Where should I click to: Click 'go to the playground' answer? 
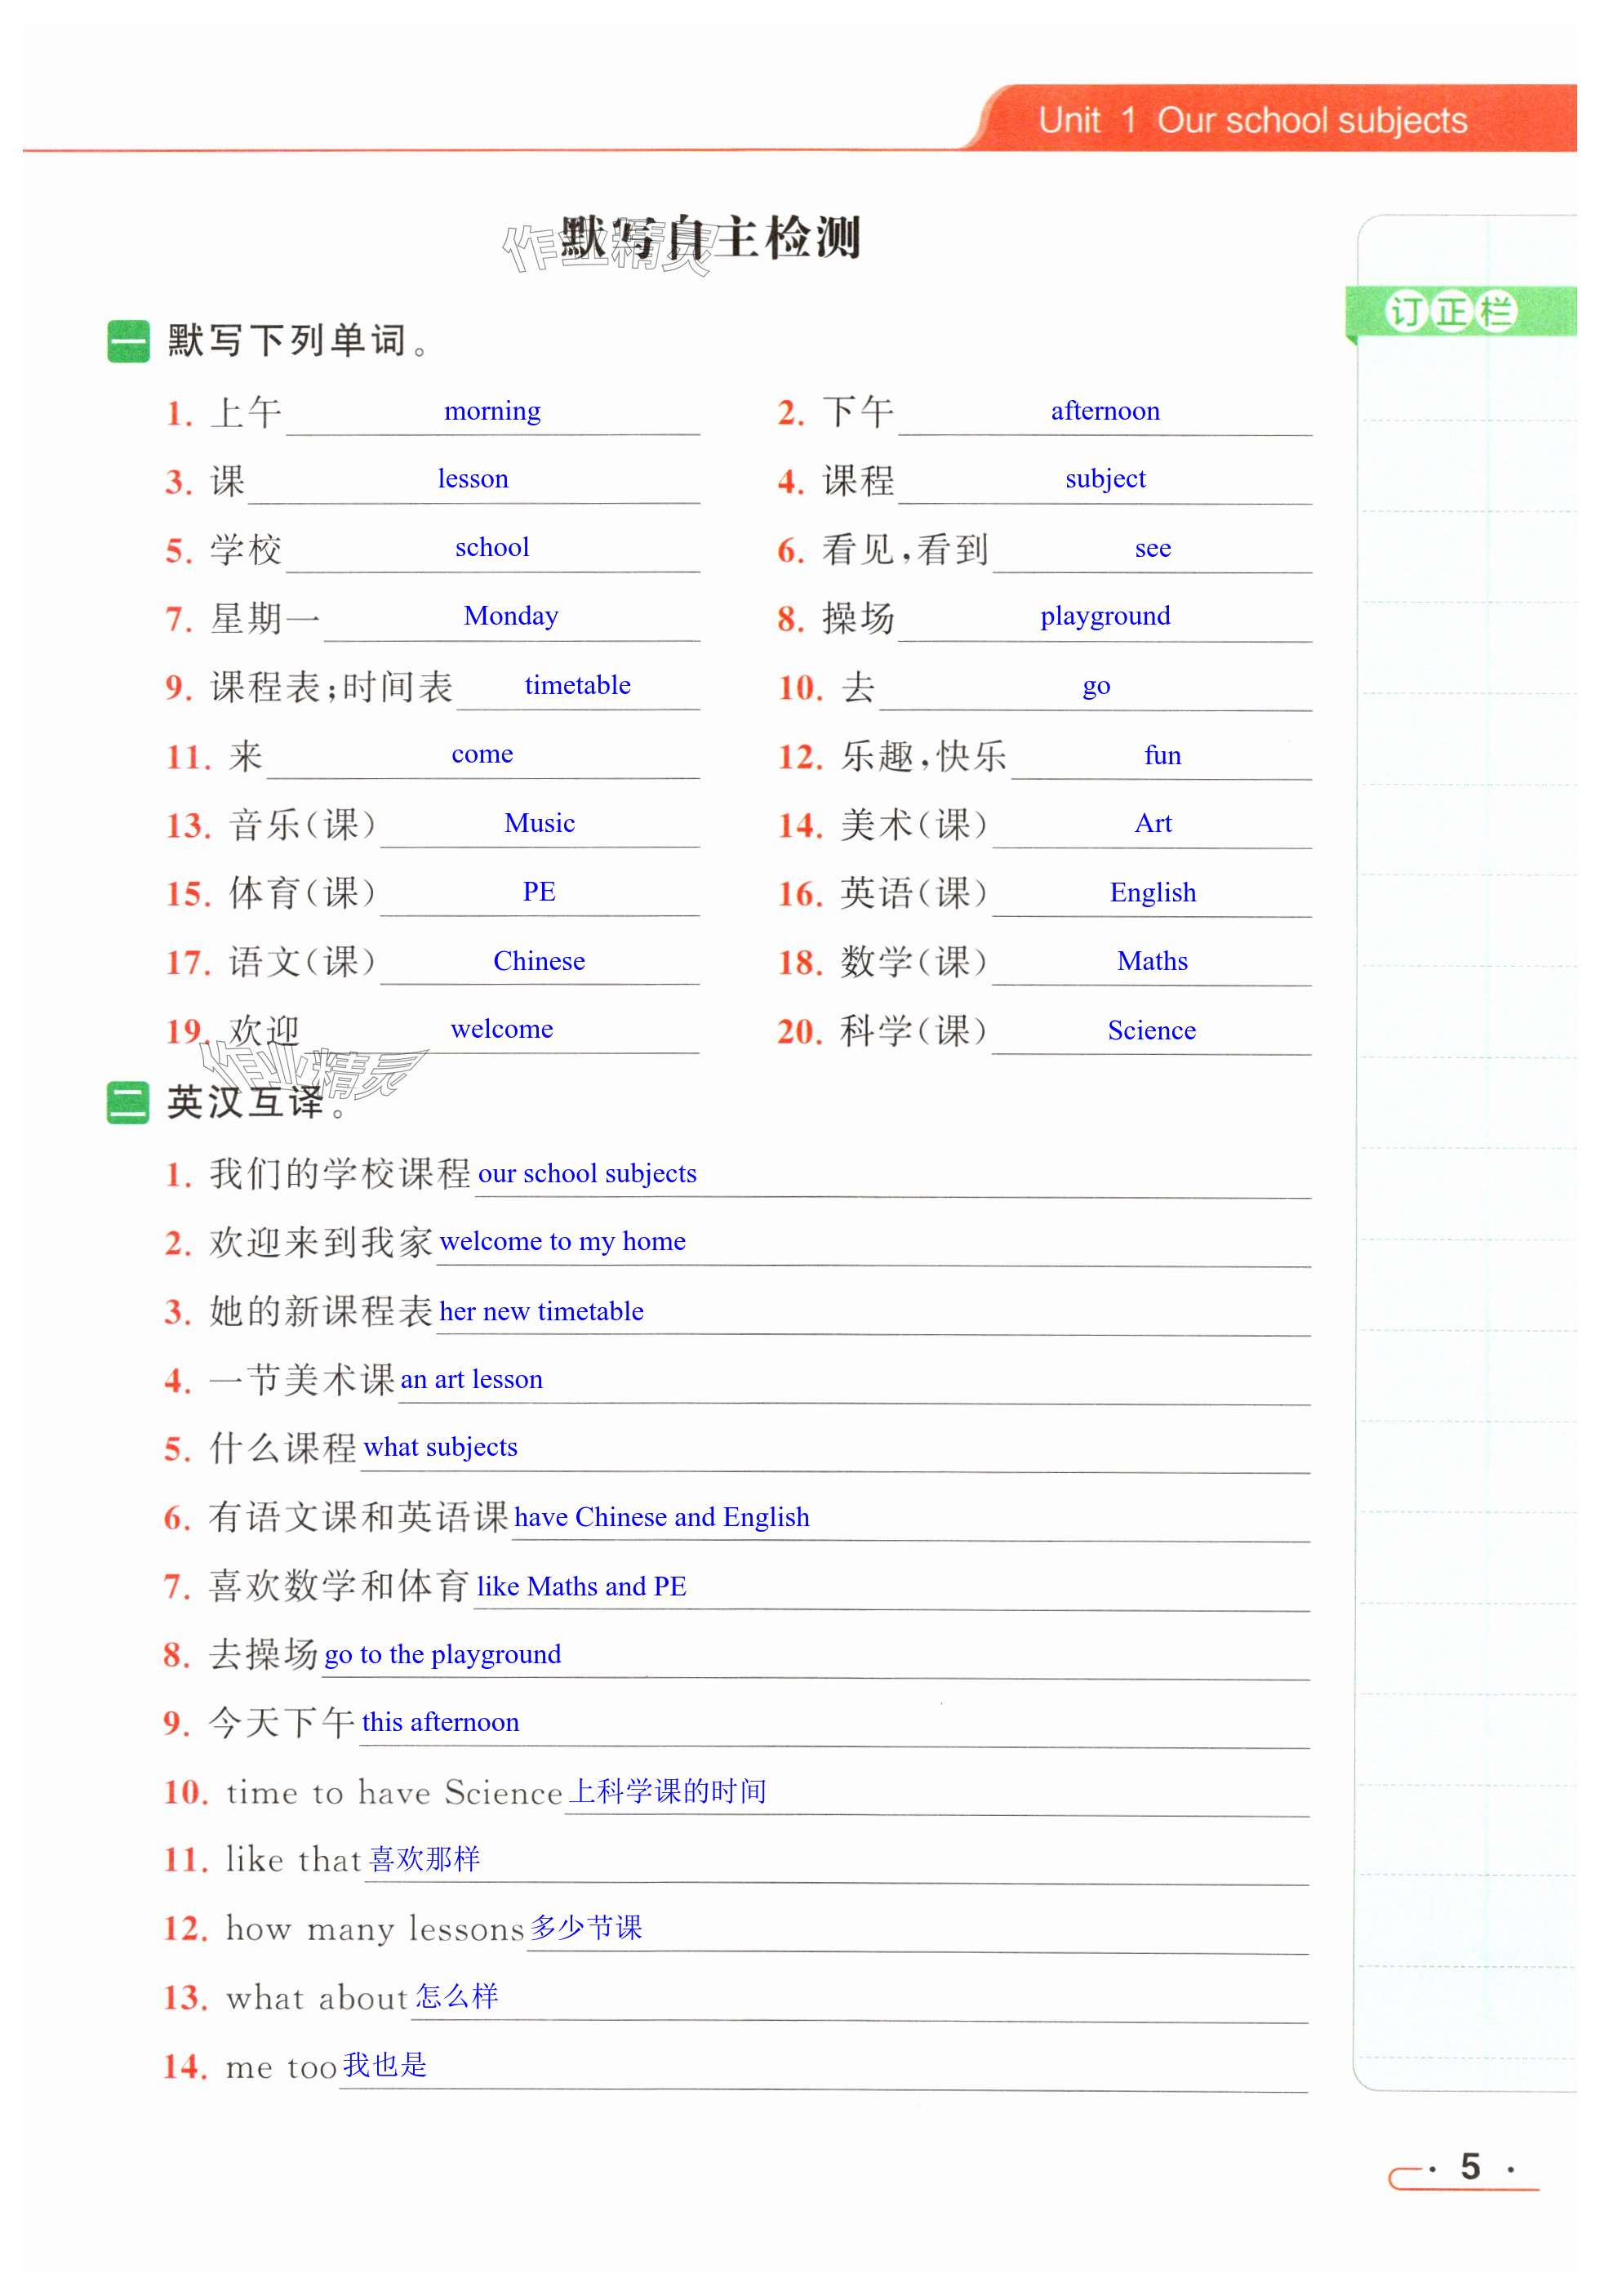pyautogui.click(x=442, y=1654)
